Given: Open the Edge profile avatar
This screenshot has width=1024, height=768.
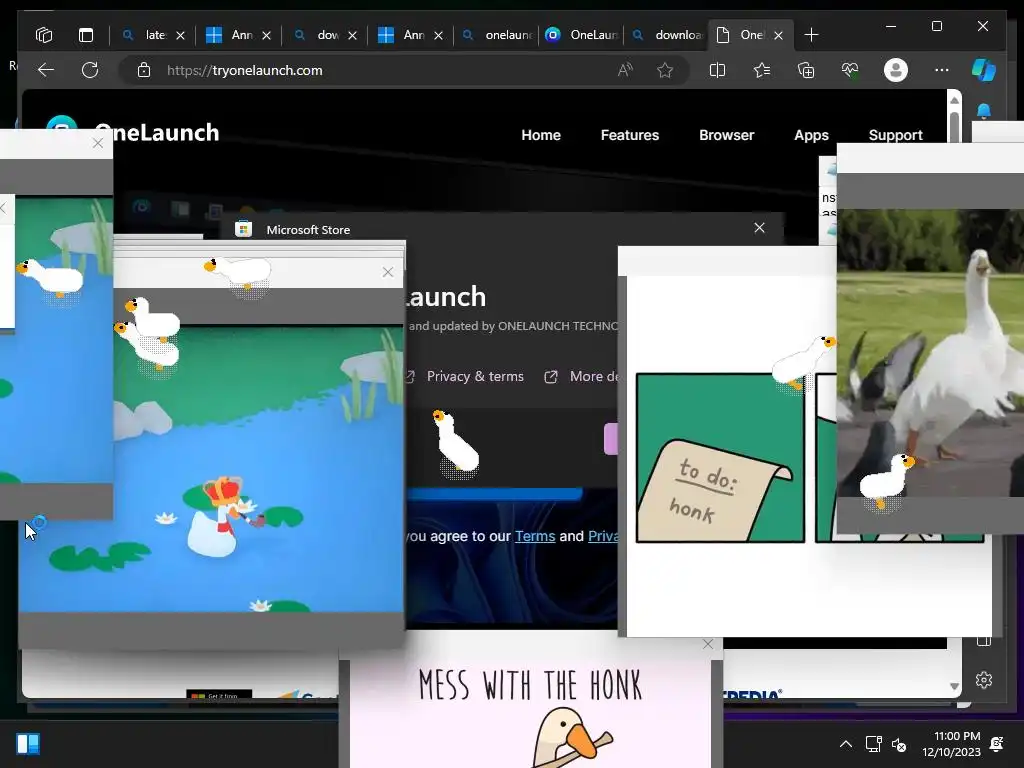Looking at the screenshot, I should [895, 70].
